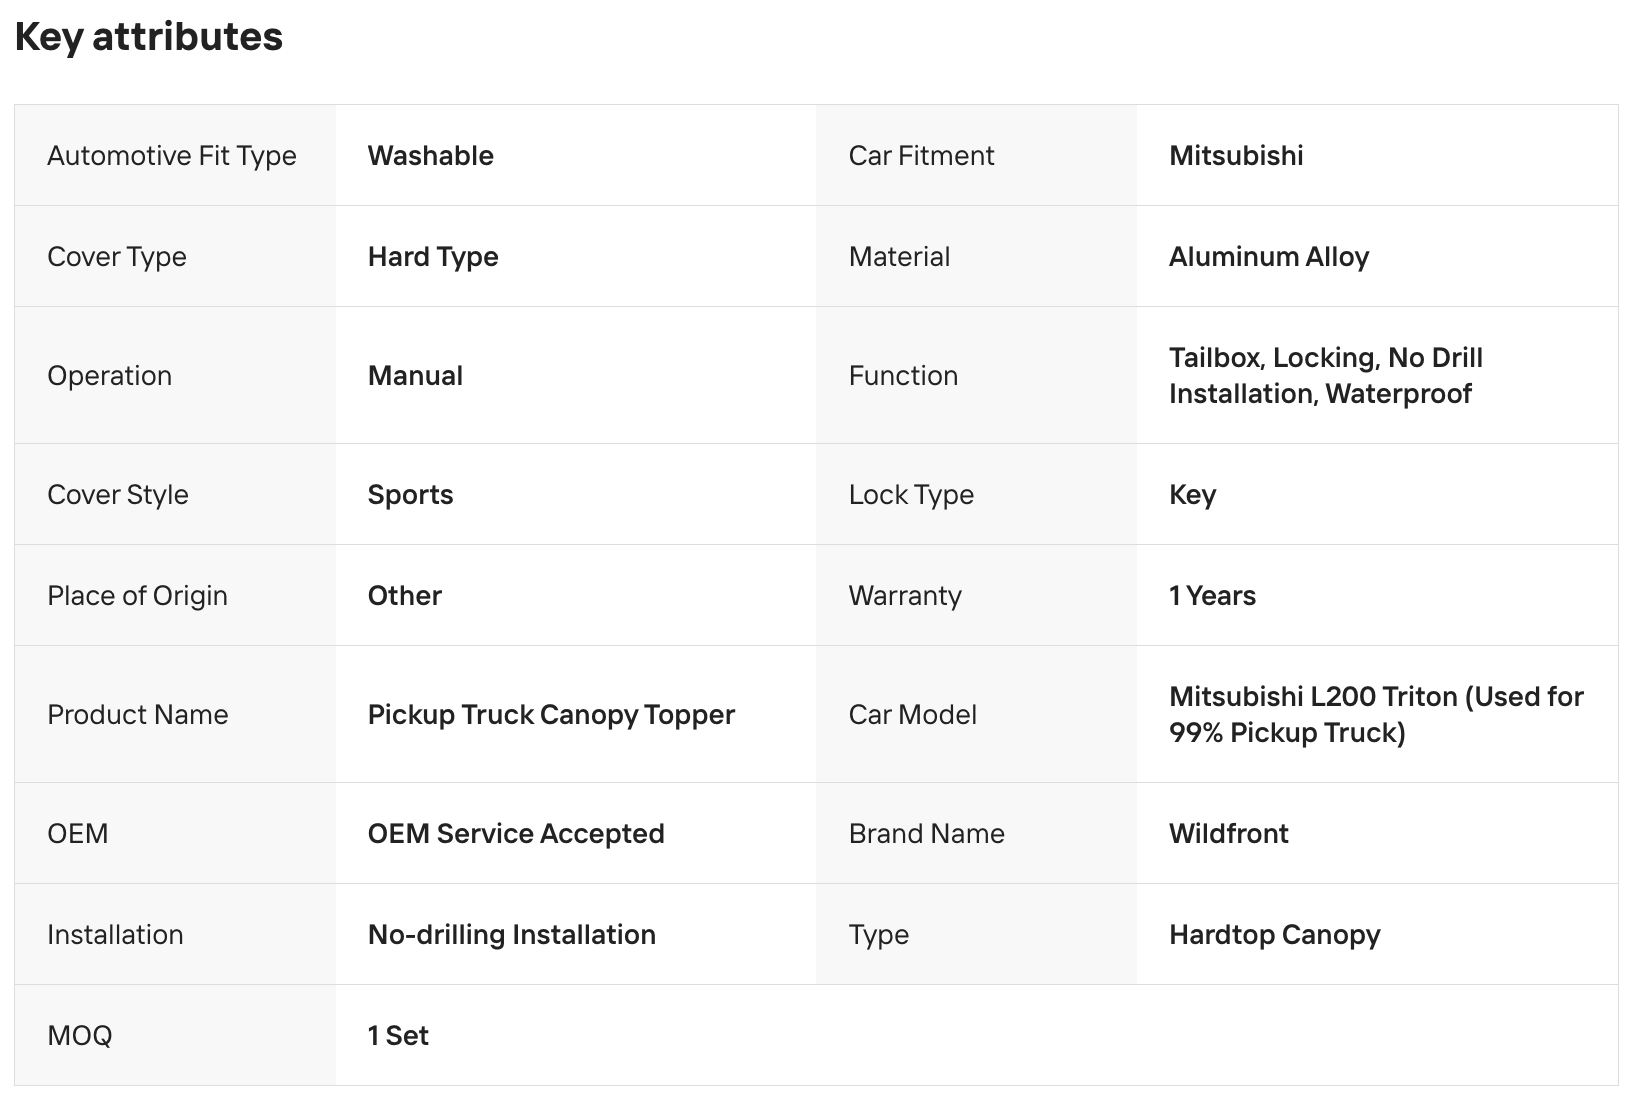Select the Car Model label
This screenshot has width=1642, height=1108.
click(x=912, y=715)
